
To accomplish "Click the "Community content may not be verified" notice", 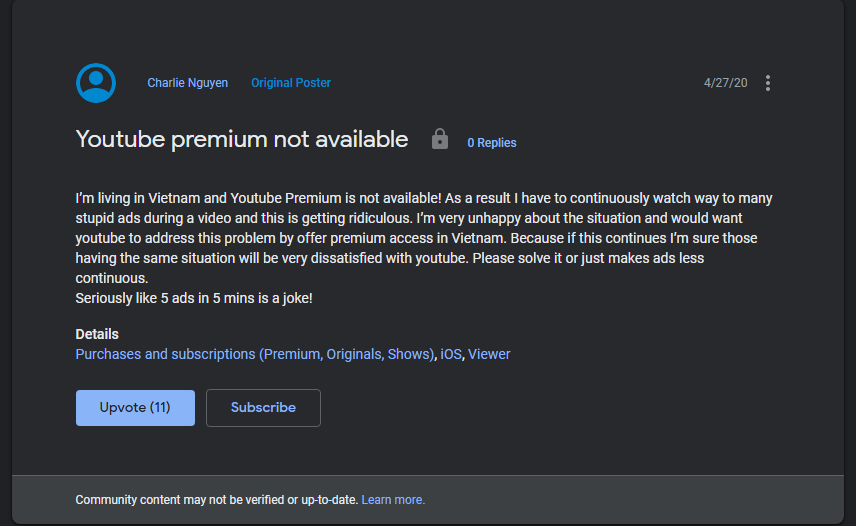I will [217, 500].
